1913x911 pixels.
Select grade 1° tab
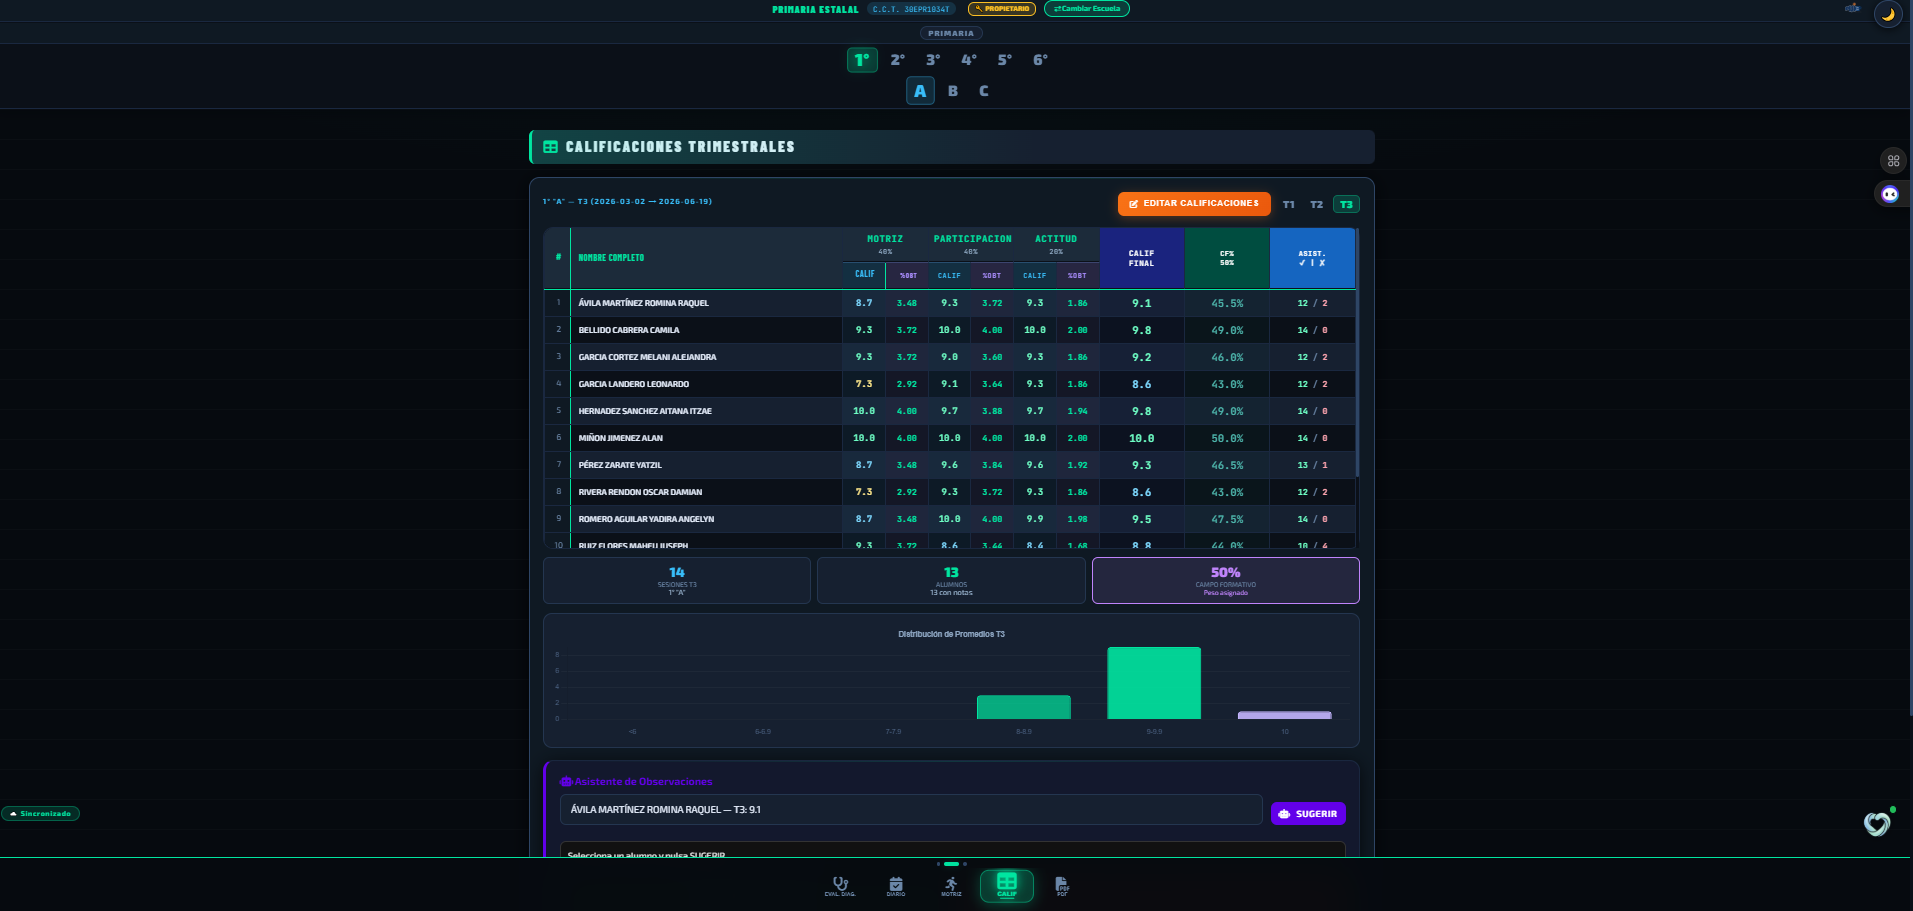(x=862, y=60)
